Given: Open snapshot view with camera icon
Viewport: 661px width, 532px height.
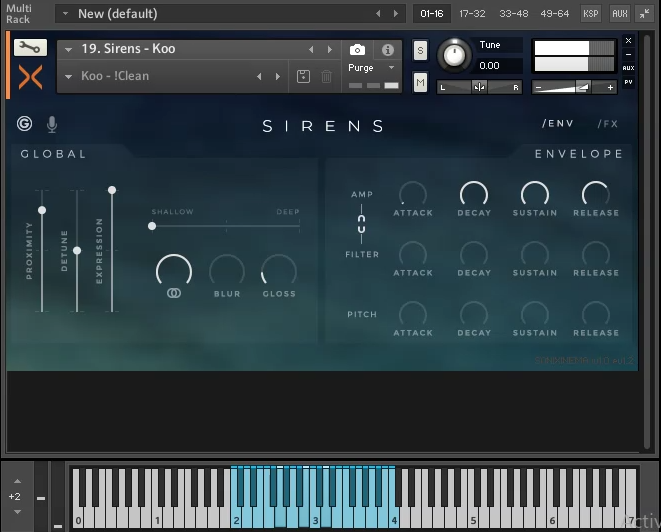Looking at the screenshot, I should click(x=357, y=50).
